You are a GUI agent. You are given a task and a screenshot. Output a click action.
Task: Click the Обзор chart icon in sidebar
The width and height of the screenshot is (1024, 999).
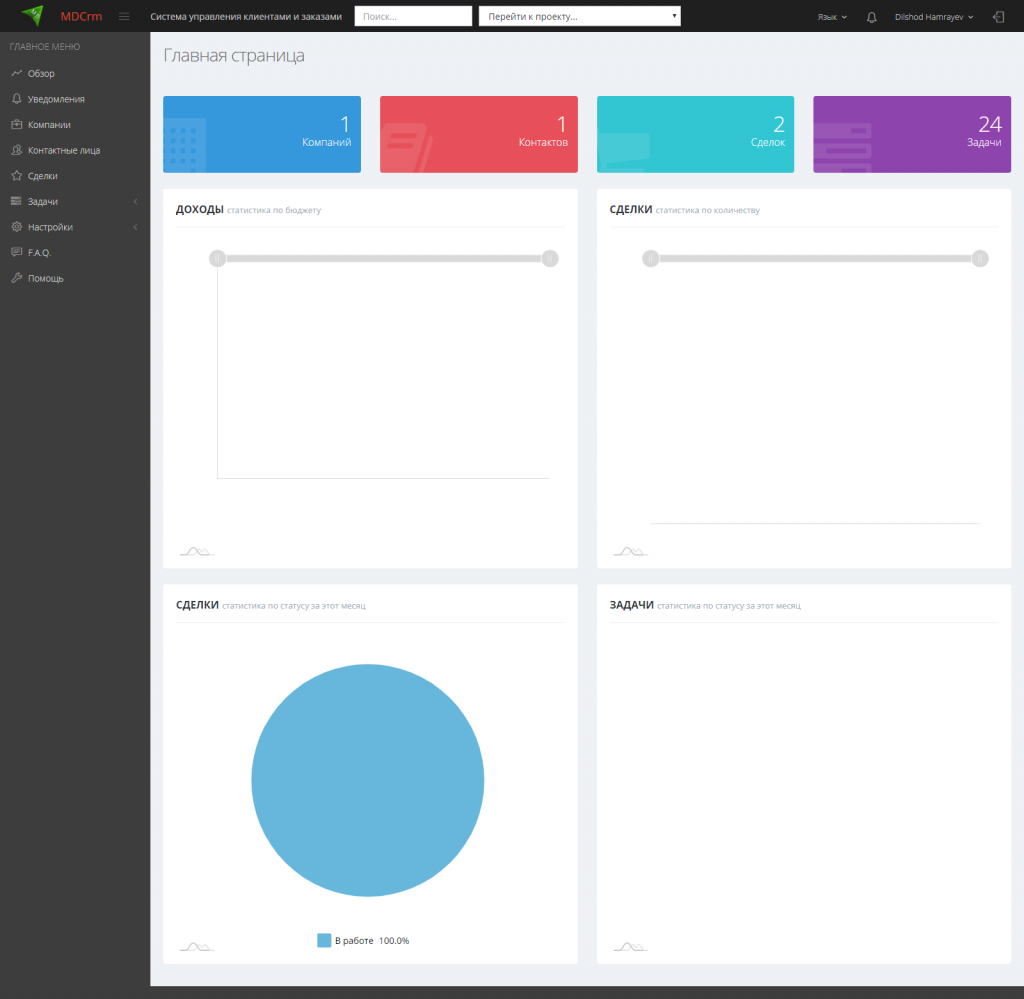pyautogui.click(x=17, y=73)
